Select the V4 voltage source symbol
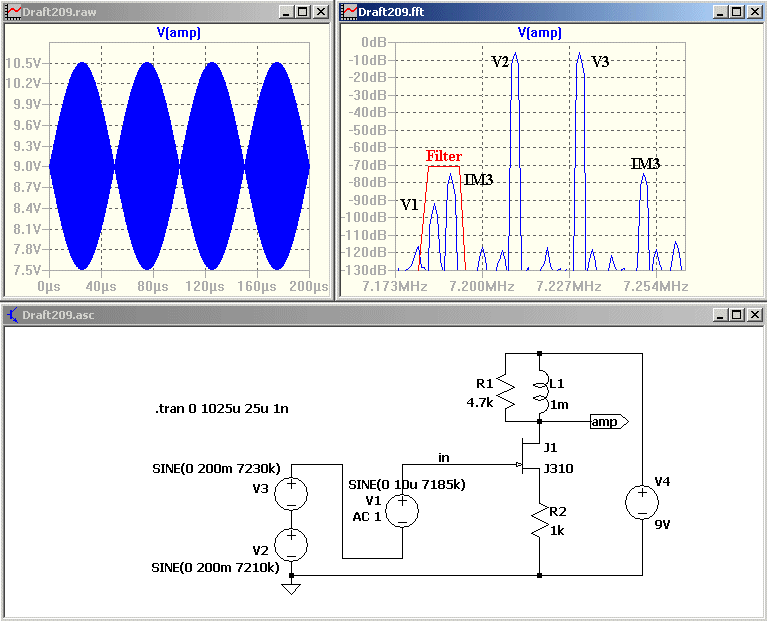The width and height of the screenshot is (767, 621). pyautogui.click(x=642, y=503)
